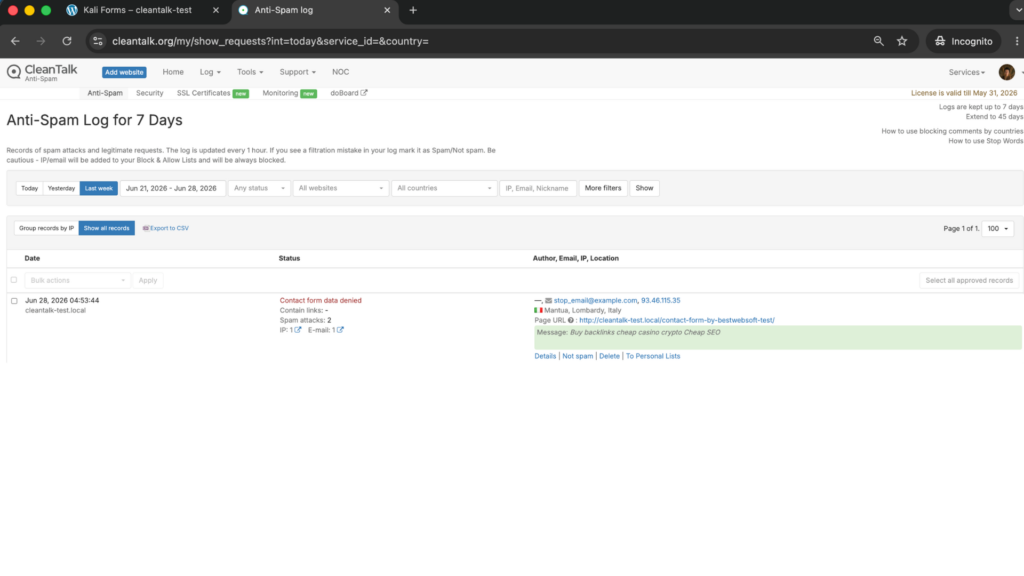Mark the record as Not spam
1024x576 pixels.
click(x=578, y=356)
